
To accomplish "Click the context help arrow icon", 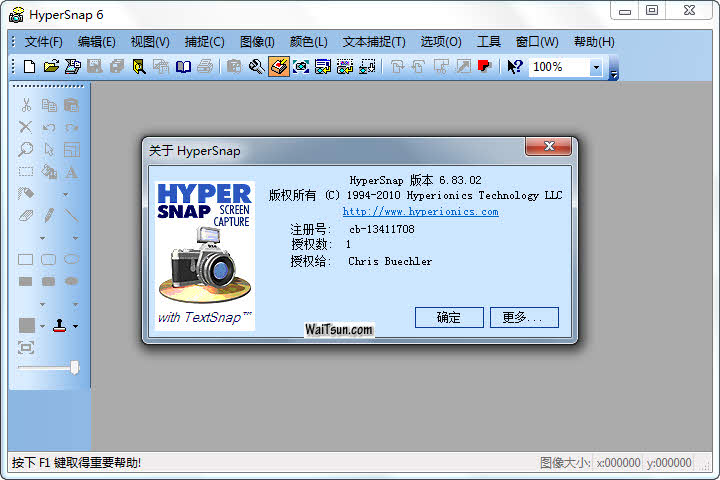I will pyautogui.click(x=514, y=67).
